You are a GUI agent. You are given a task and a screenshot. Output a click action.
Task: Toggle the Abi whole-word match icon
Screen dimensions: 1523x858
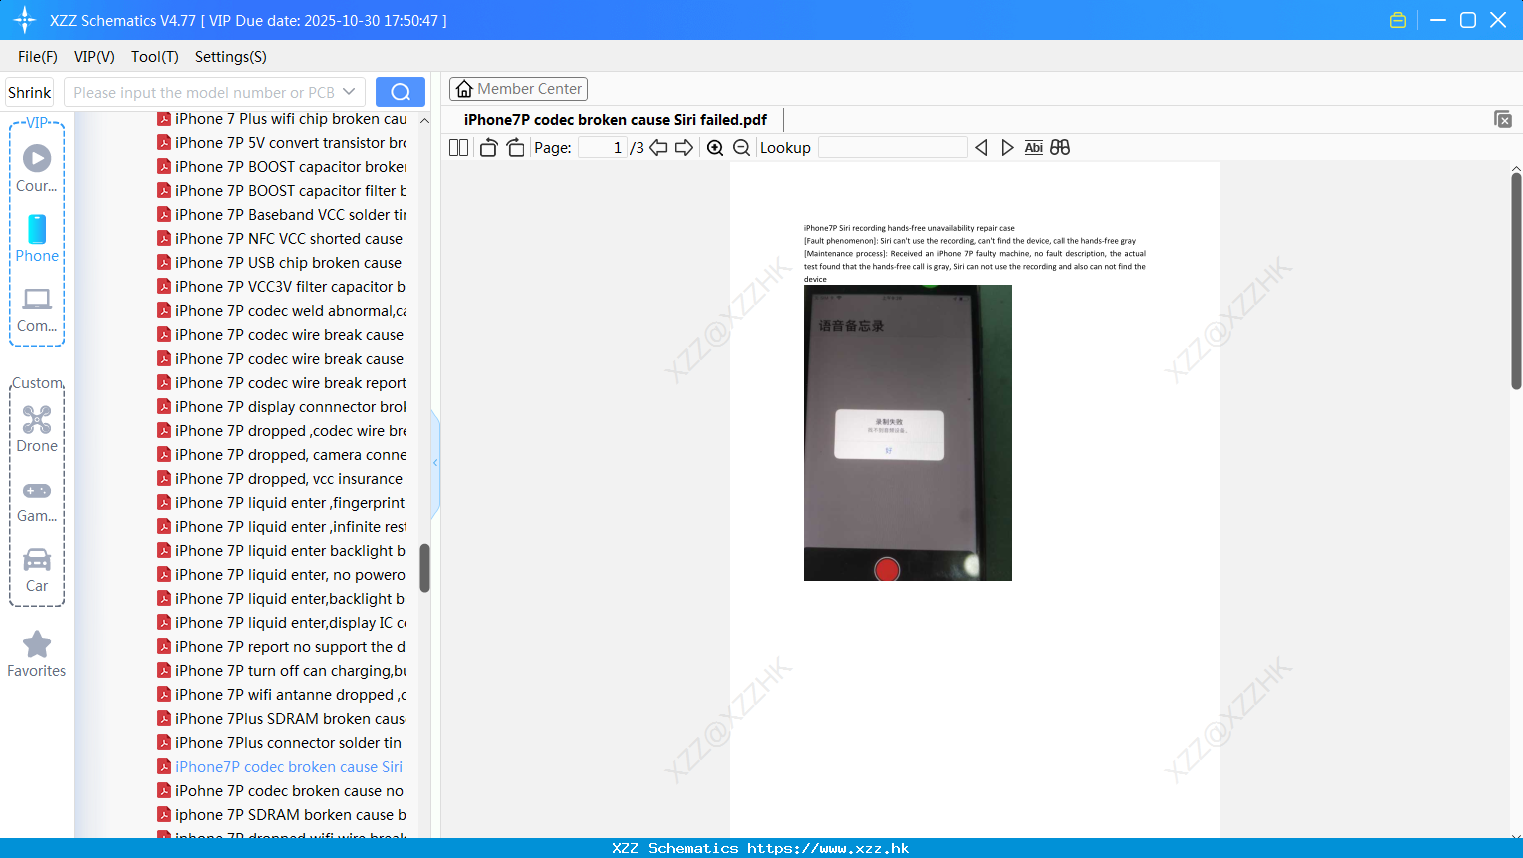pyautogui.click(x=1033, y=148)
